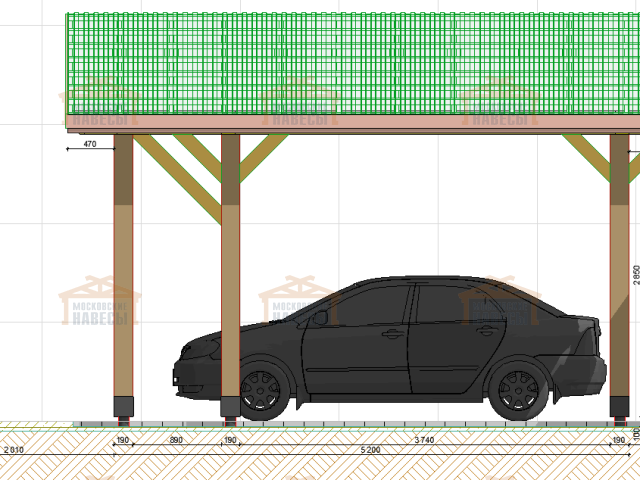
Task: Click the 2010 dimension at bottom left
Action: tap(13, 451)
